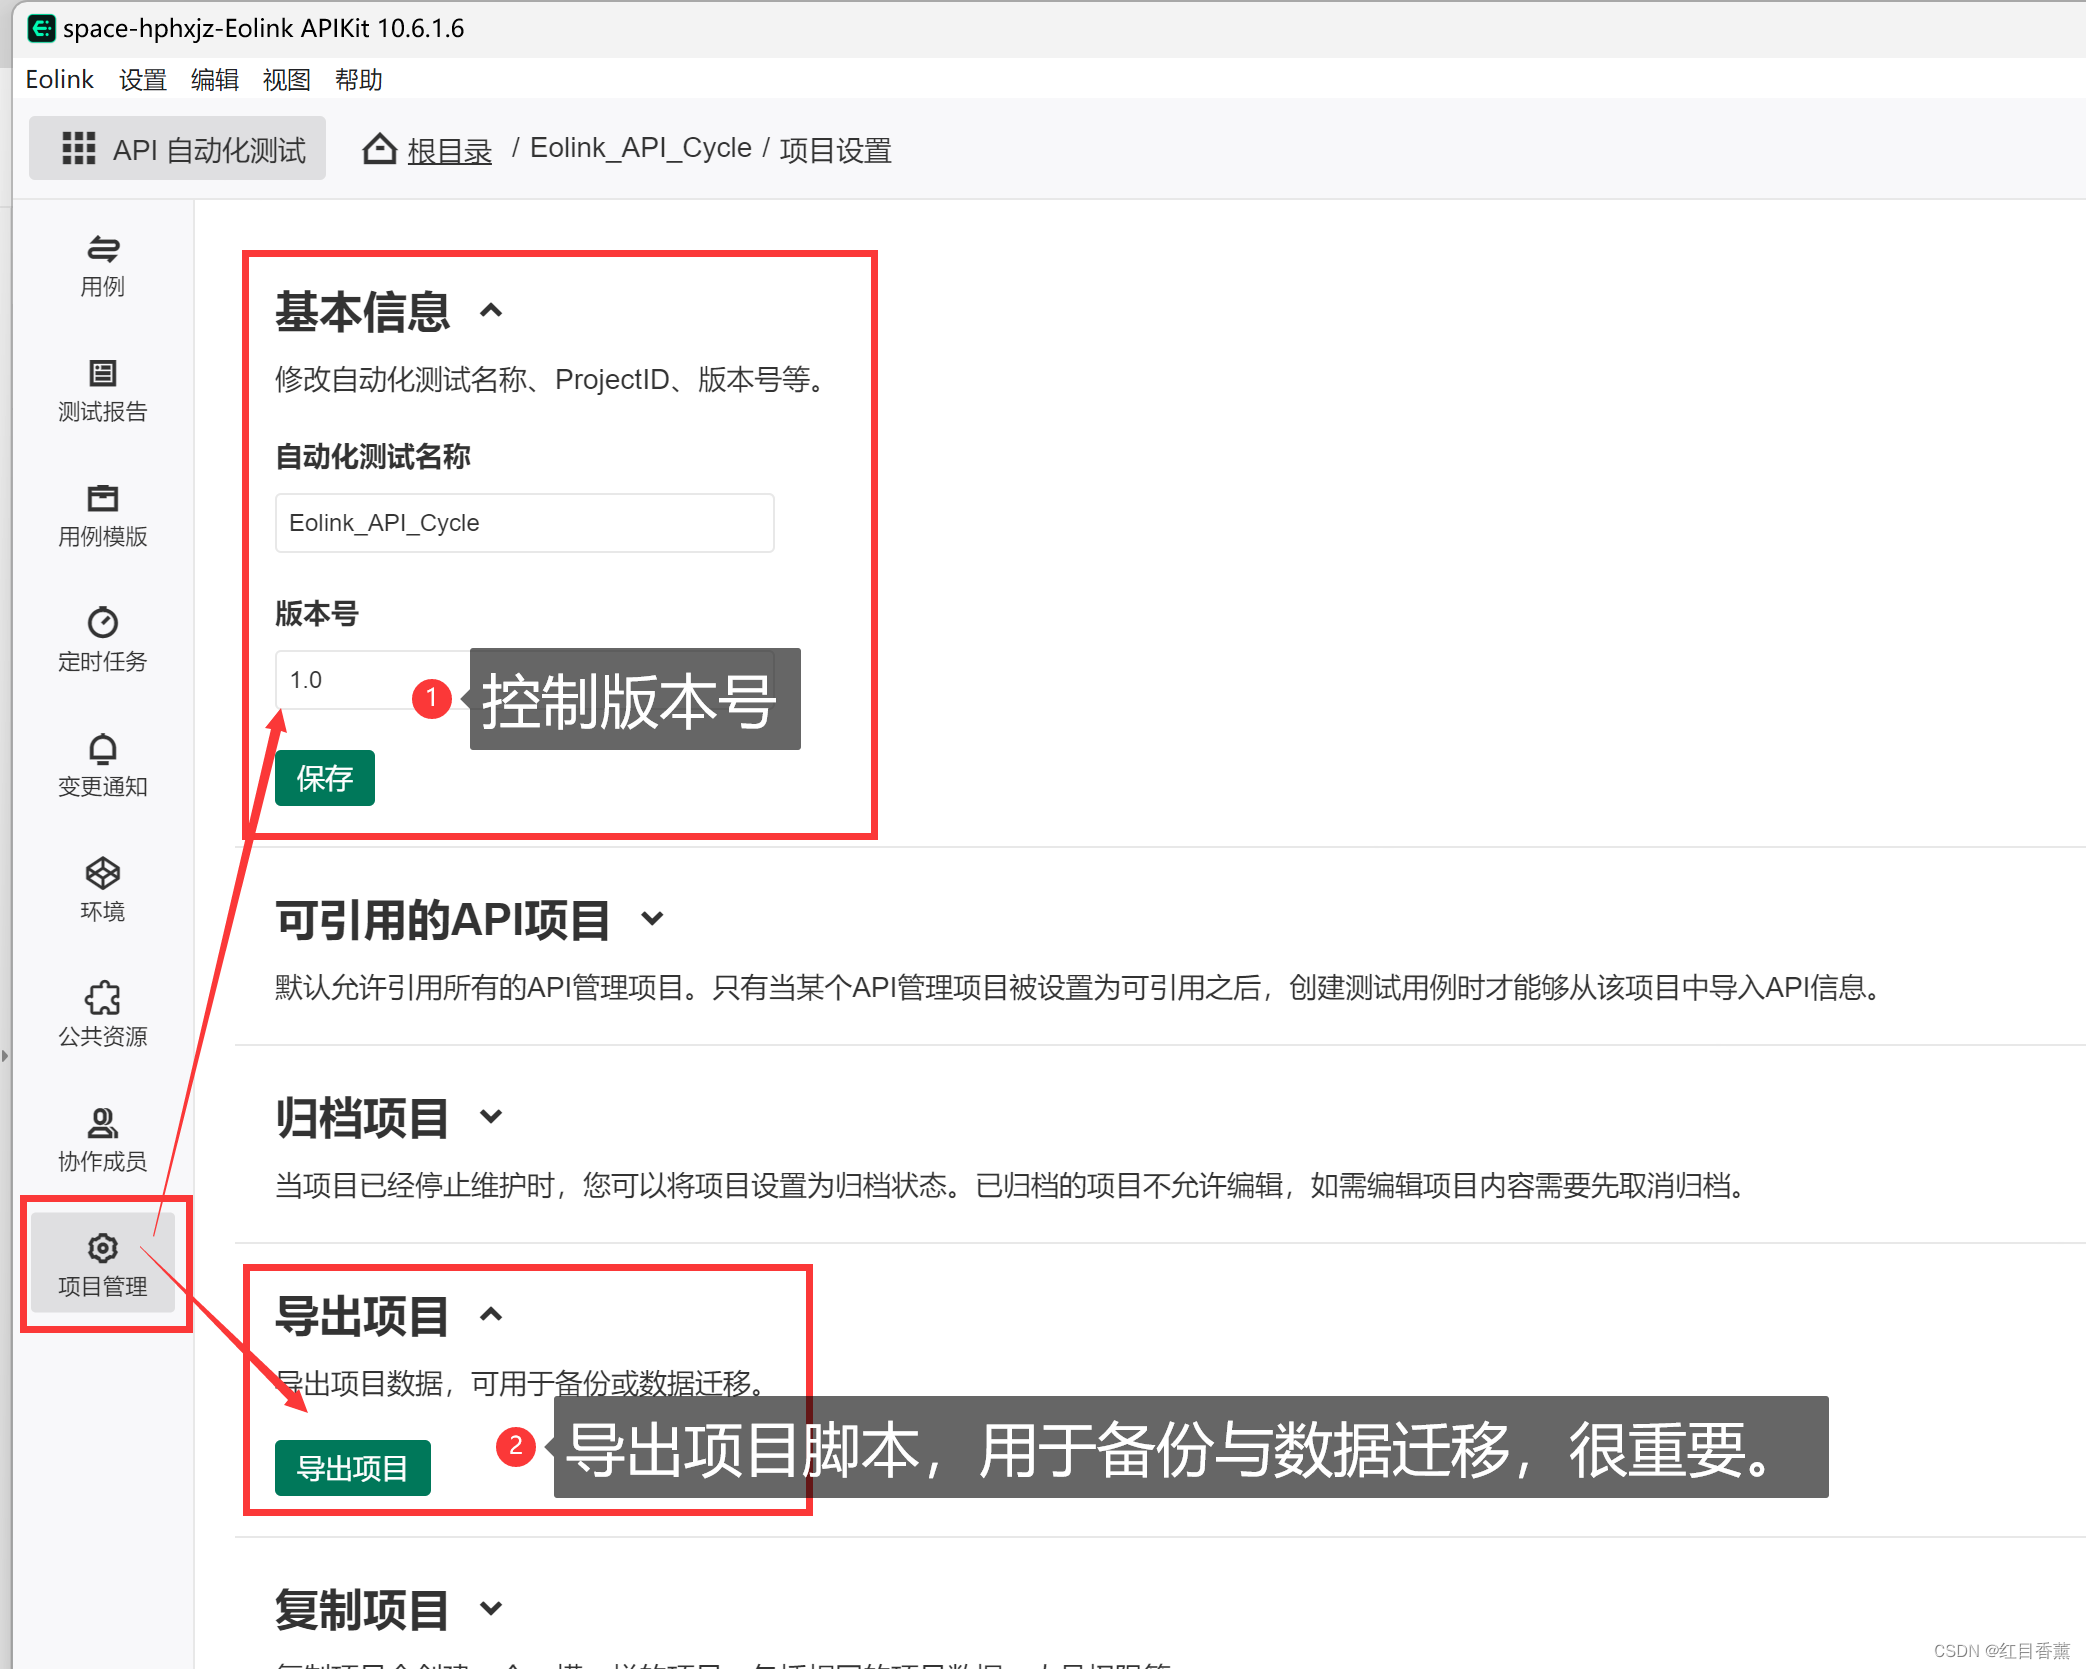Click 变更通知 bell notification icon

(x=102, y=749)
